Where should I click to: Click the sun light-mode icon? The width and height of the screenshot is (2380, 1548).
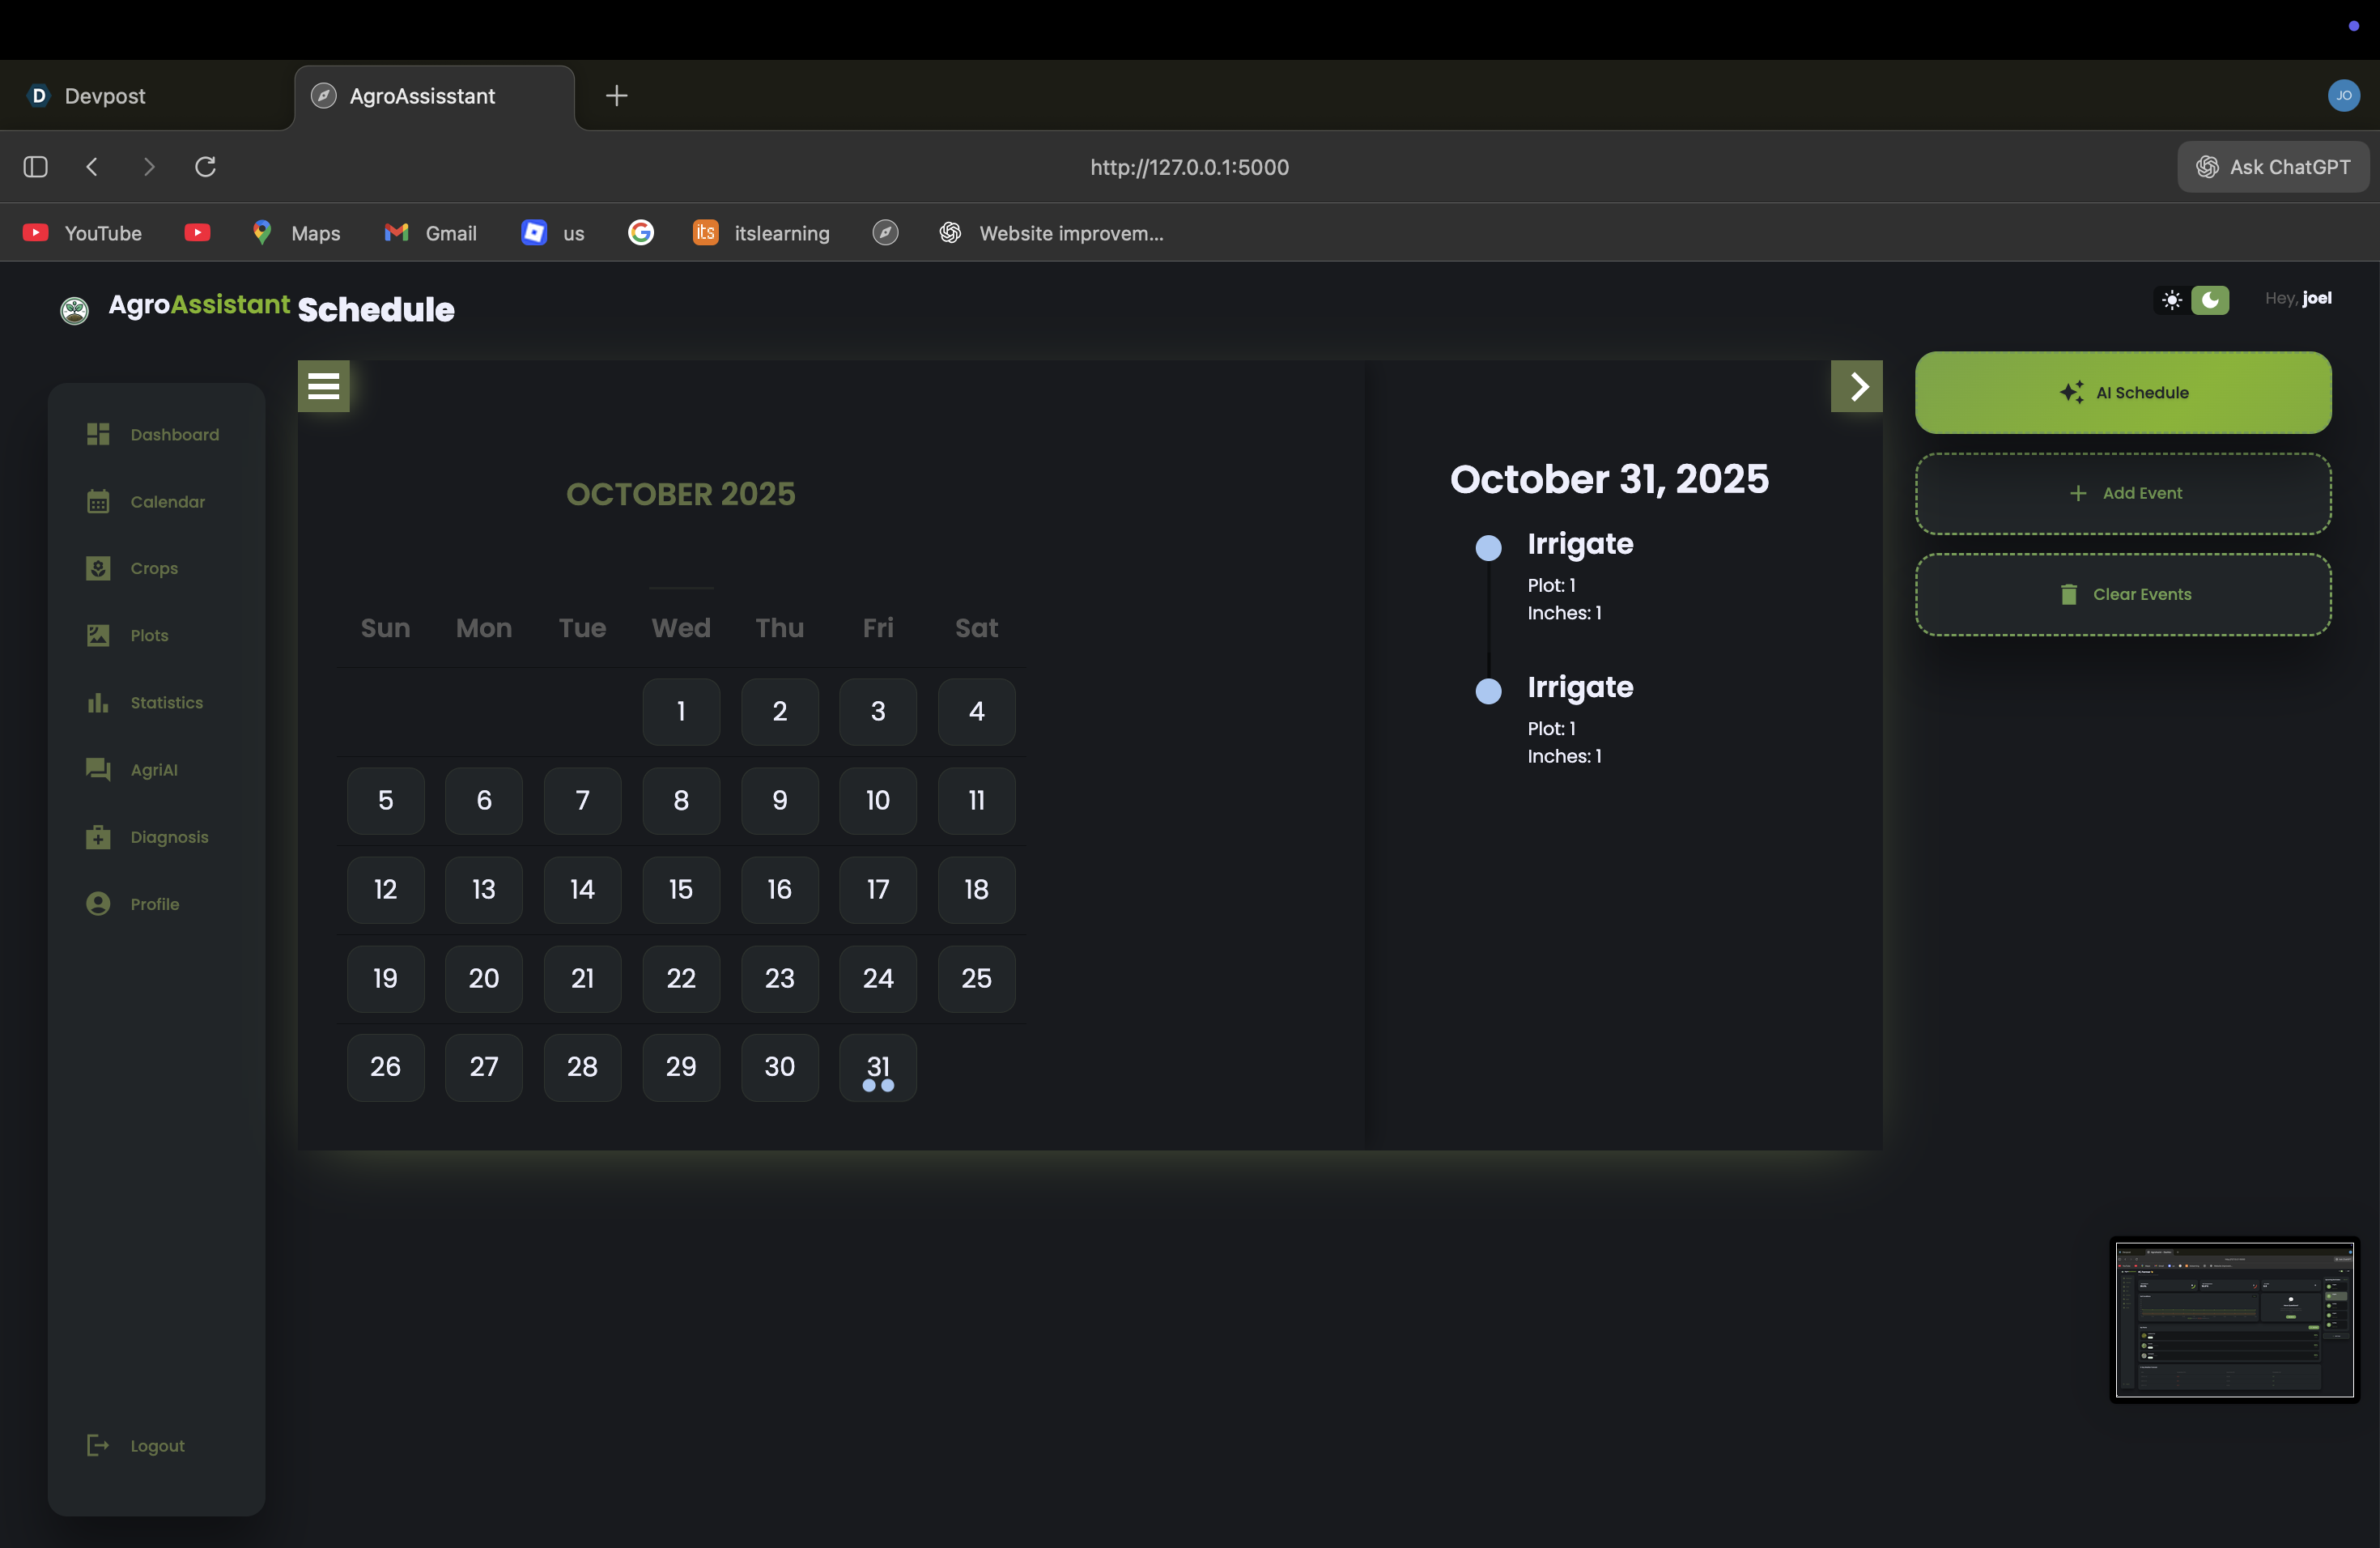tap(2171, 300)
